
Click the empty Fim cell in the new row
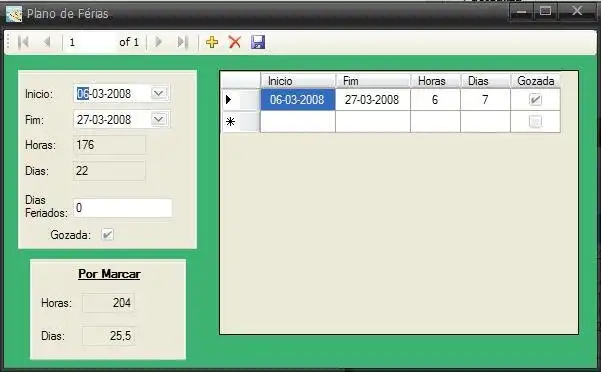tap(373, 122)
